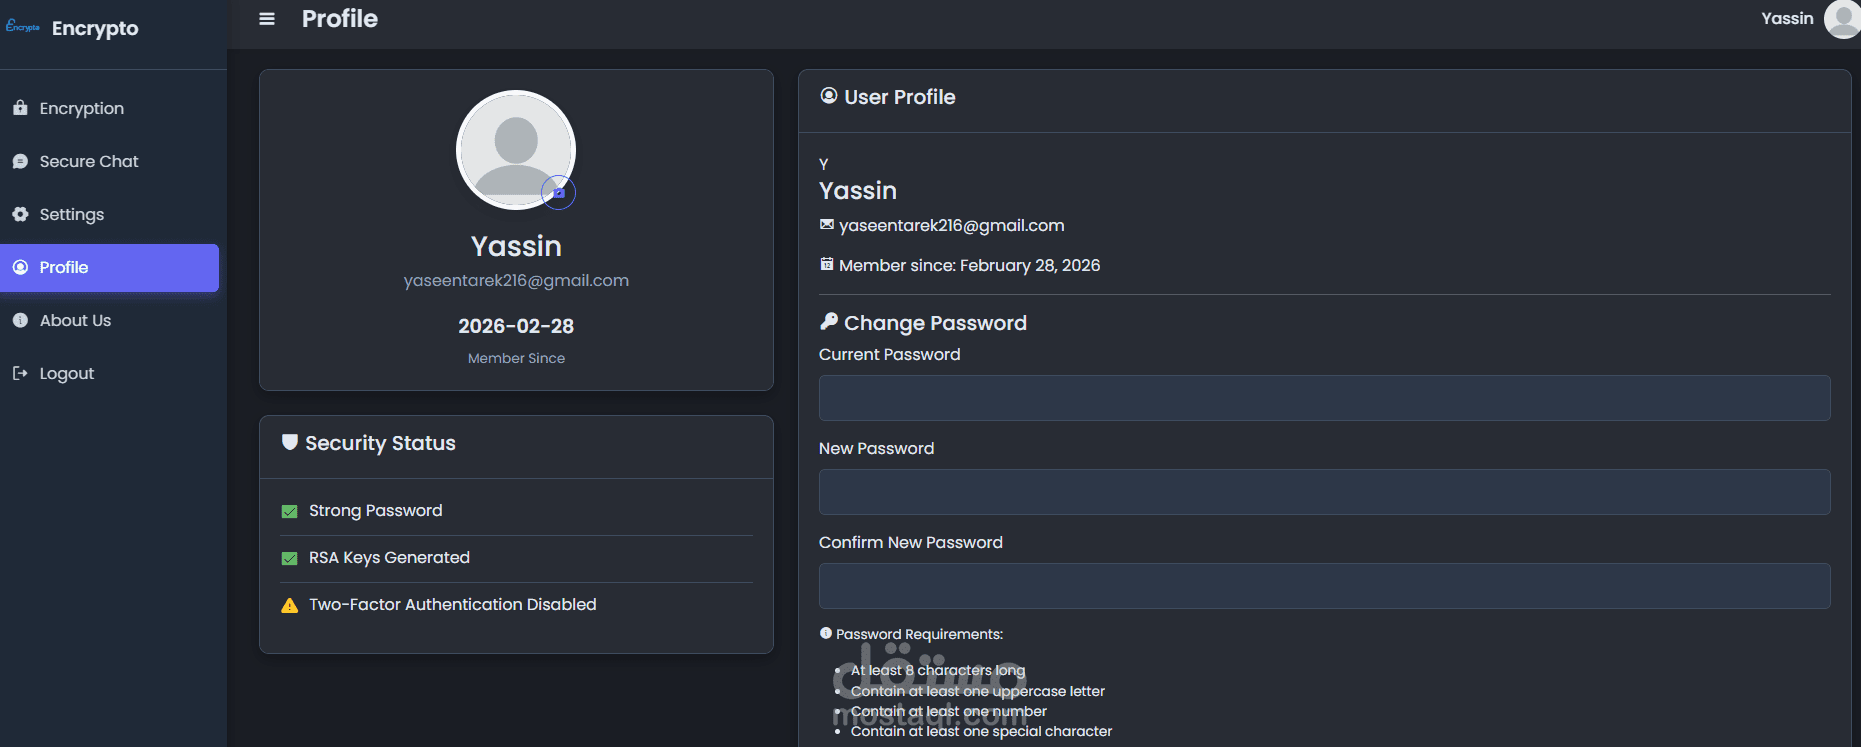Image resolution: width=1861 pixels, height=747 pixels.
Task: Click the chat bubble icon in sidebar
Action: click(x=20, y=161)
